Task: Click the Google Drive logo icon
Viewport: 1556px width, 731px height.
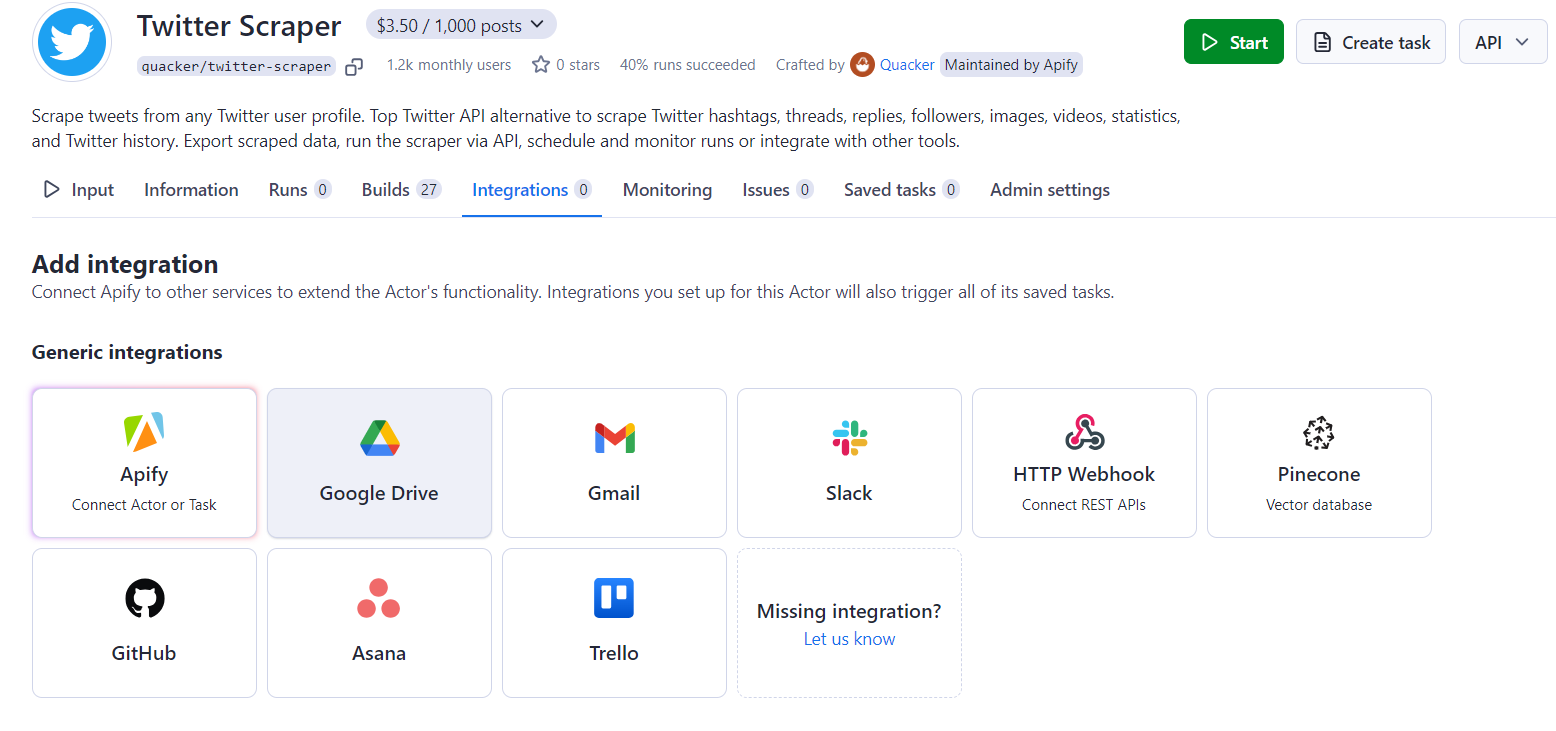Action: [379, 438]
